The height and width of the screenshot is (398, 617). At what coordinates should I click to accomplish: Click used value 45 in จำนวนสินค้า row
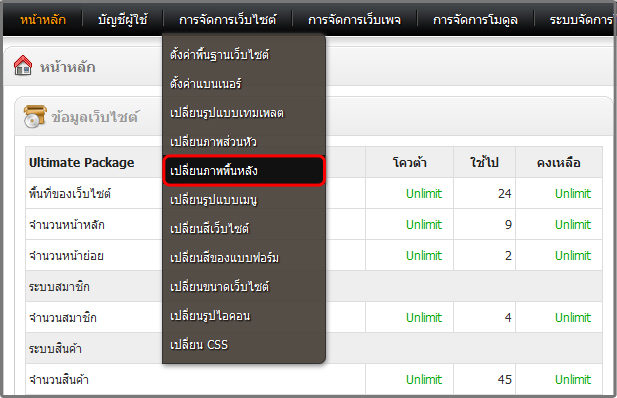[x=505, y=379]
